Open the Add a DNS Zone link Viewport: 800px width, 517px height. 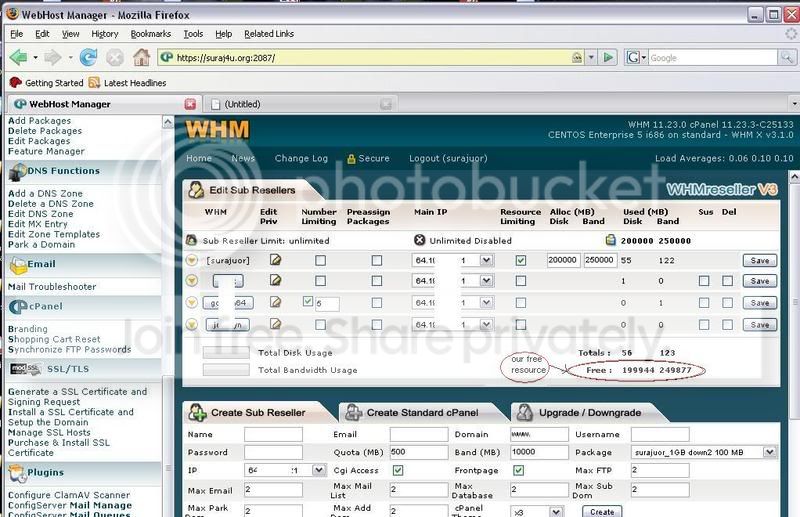45,193
